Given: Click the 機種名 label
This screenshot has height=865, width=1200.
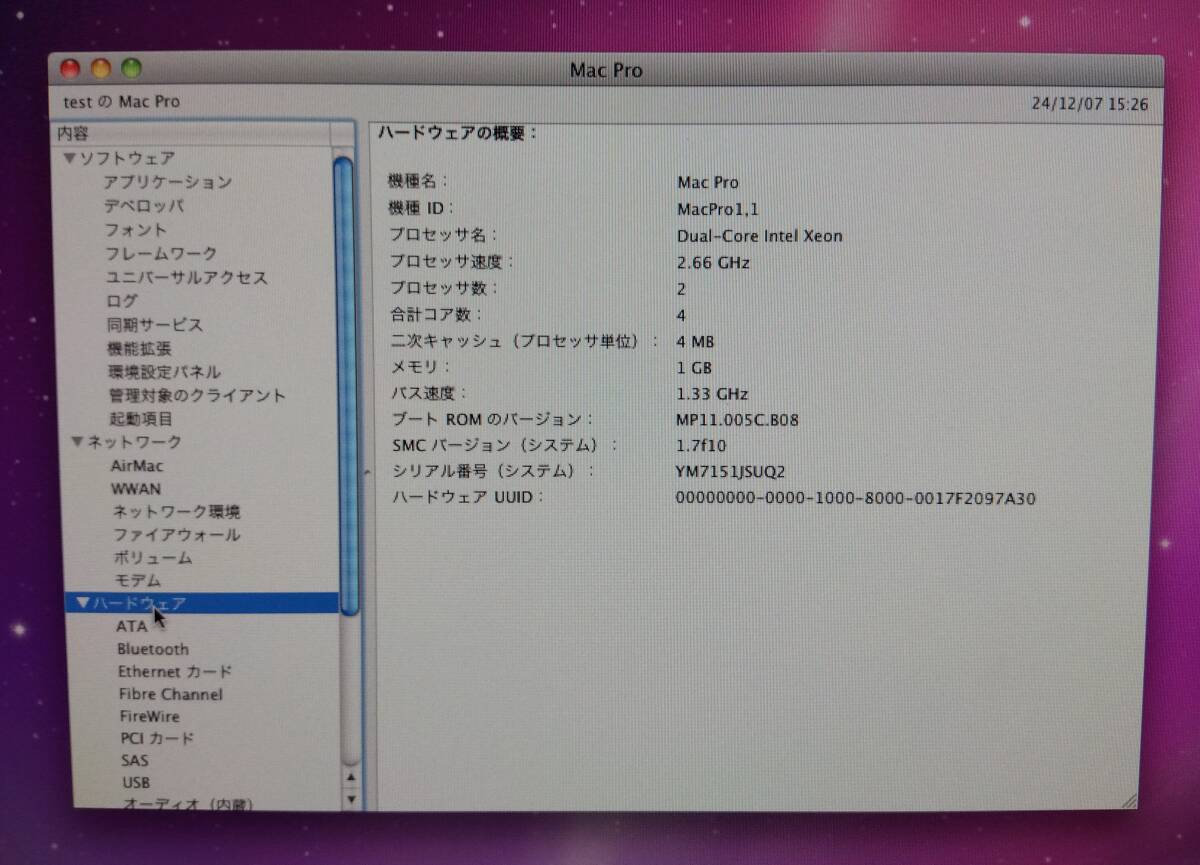Looking at the screenshot, I should (418, 182).
